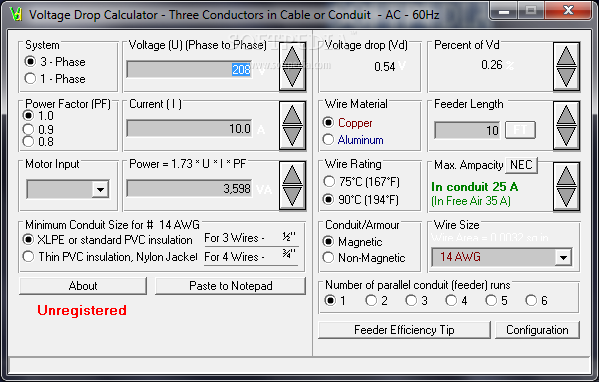
Task: Set parallel conduit runs to 6
Action: click(x=536, y=301)
